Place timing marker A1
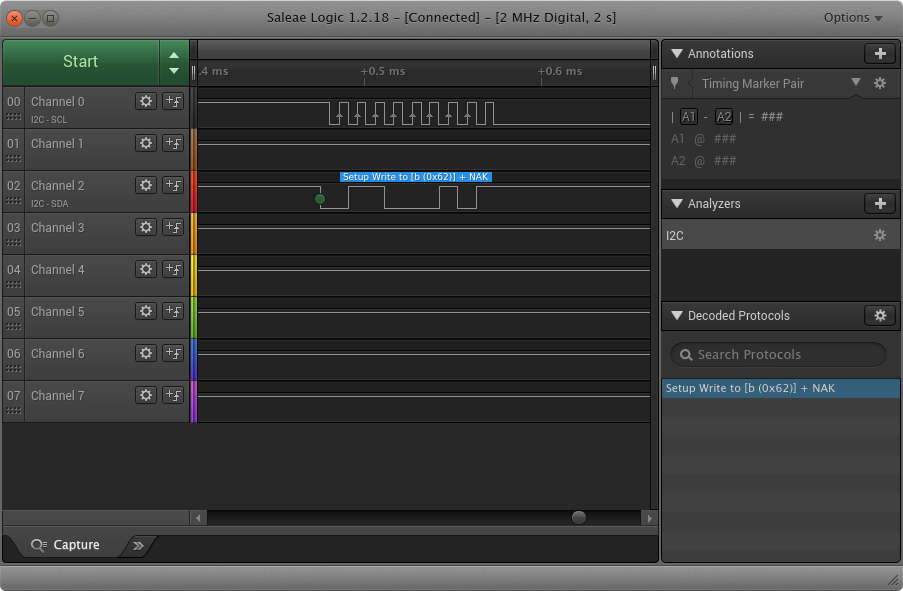This screenshot has height=591, width=903. point(689,117)
